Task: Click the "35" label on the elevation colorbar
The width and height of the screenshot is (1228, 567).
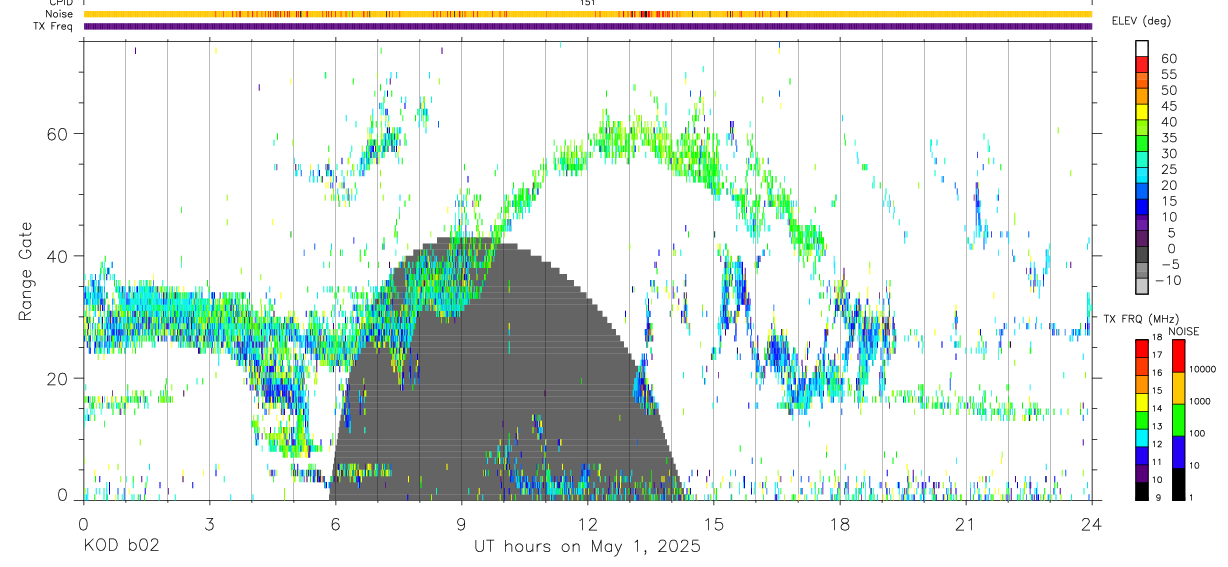Action: pos(1168,137)
